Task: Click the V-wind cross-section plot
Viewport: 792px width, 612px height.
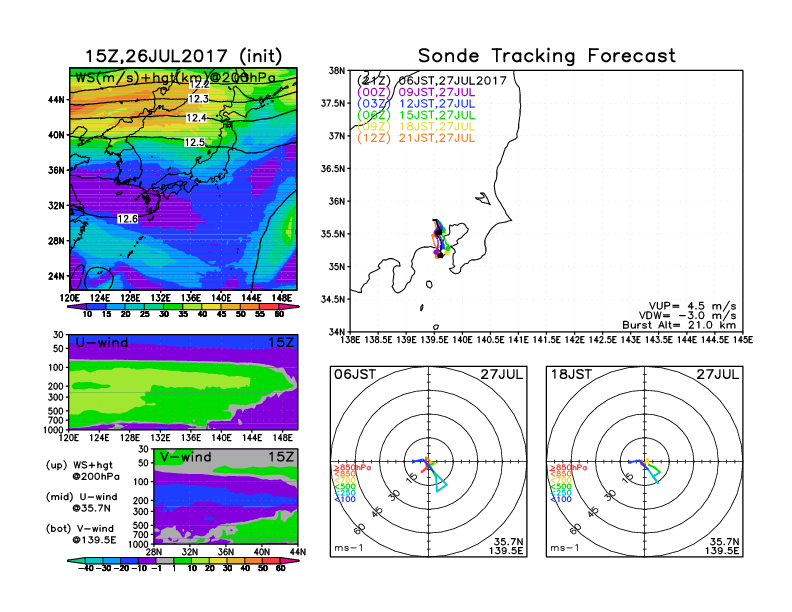Action: (x=225, y=496)
